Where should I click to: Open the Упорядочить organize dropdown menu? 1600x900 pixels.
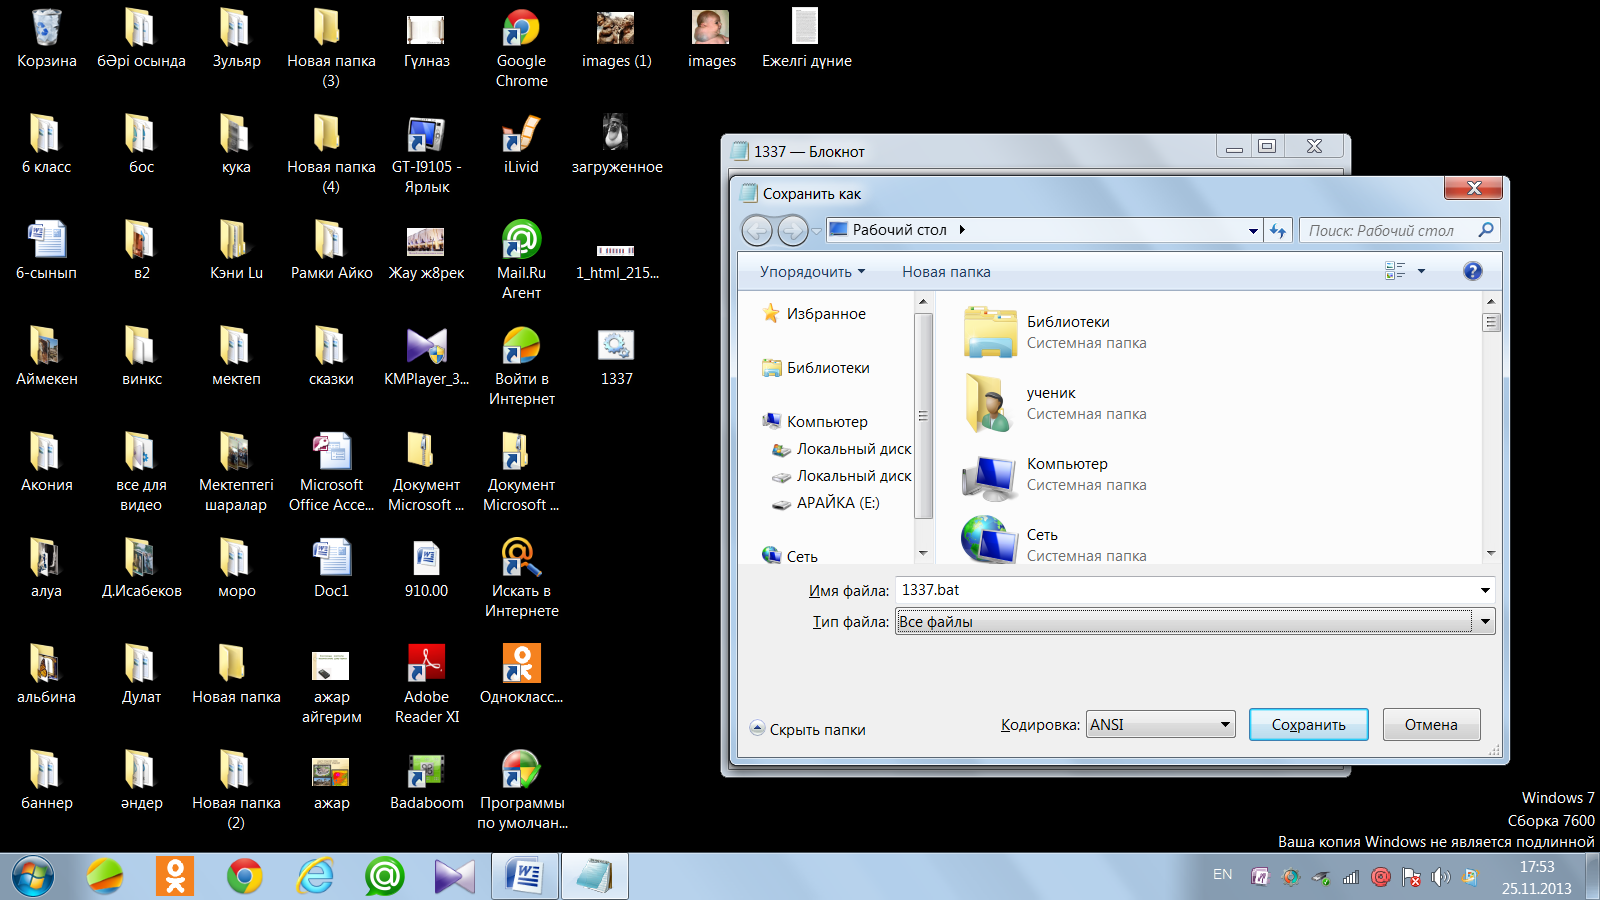(x=812, y=272)
